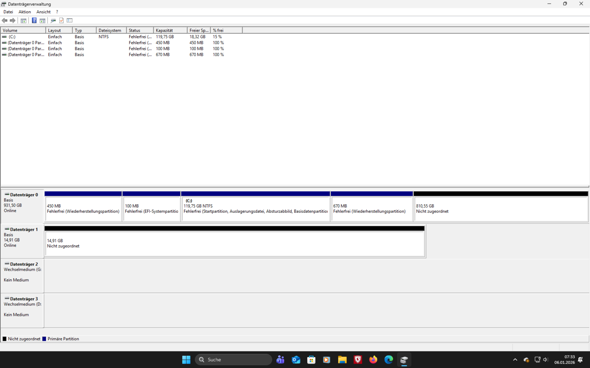590x368 pixels.
Task: Click the volume speaker tray icon
Action: pyautogui.click(x=545, y=360)
